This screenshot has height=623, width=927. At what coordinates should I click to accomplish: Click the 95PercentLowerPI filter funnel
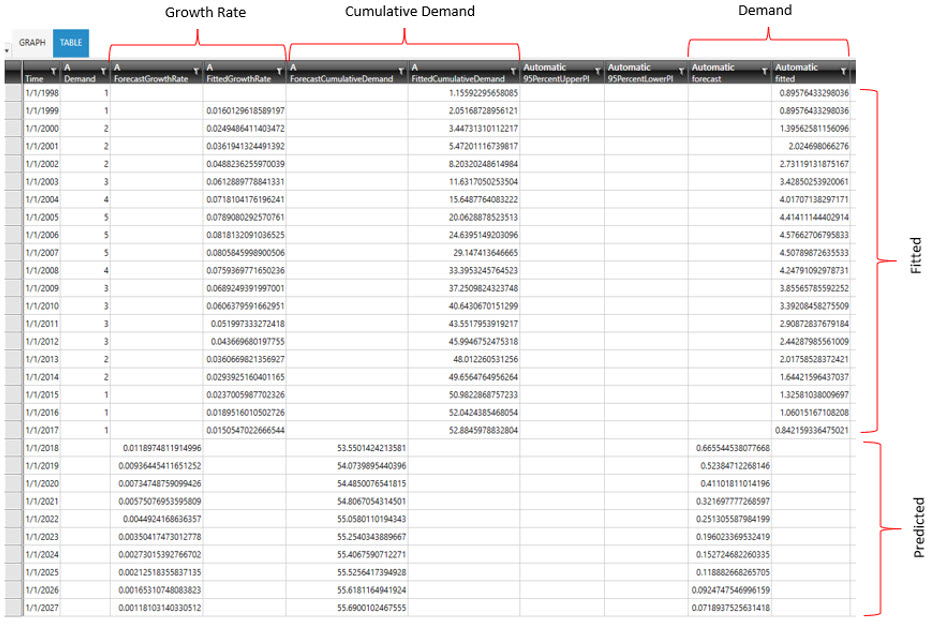(x=681, y=71)
